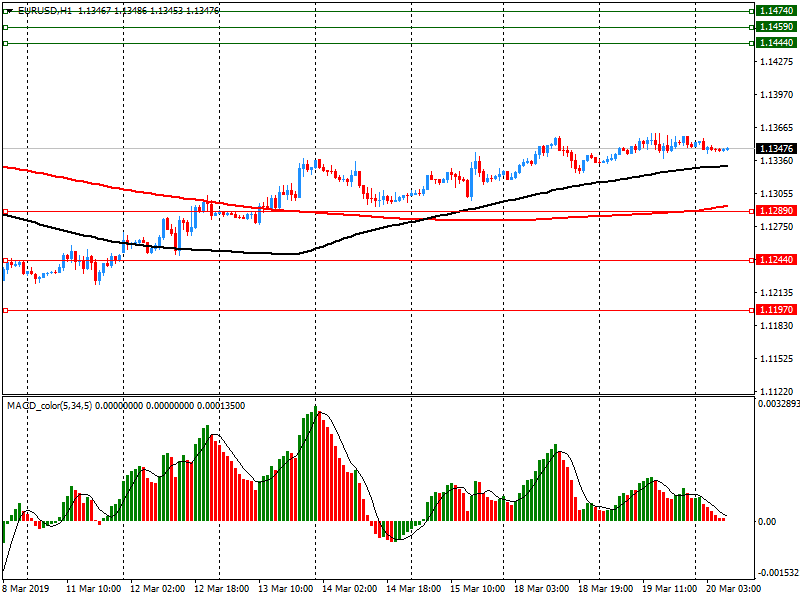The image size is (800, 600).
Task: Click the green 1.14440 price label
Action: point(775,44)
